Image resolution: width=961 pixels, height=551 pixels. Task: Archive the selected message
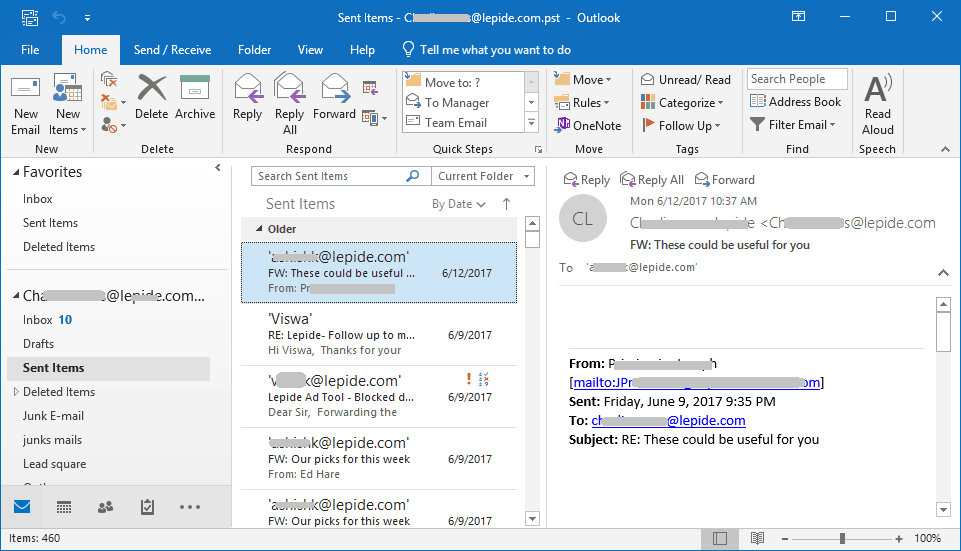coord(195,98)
